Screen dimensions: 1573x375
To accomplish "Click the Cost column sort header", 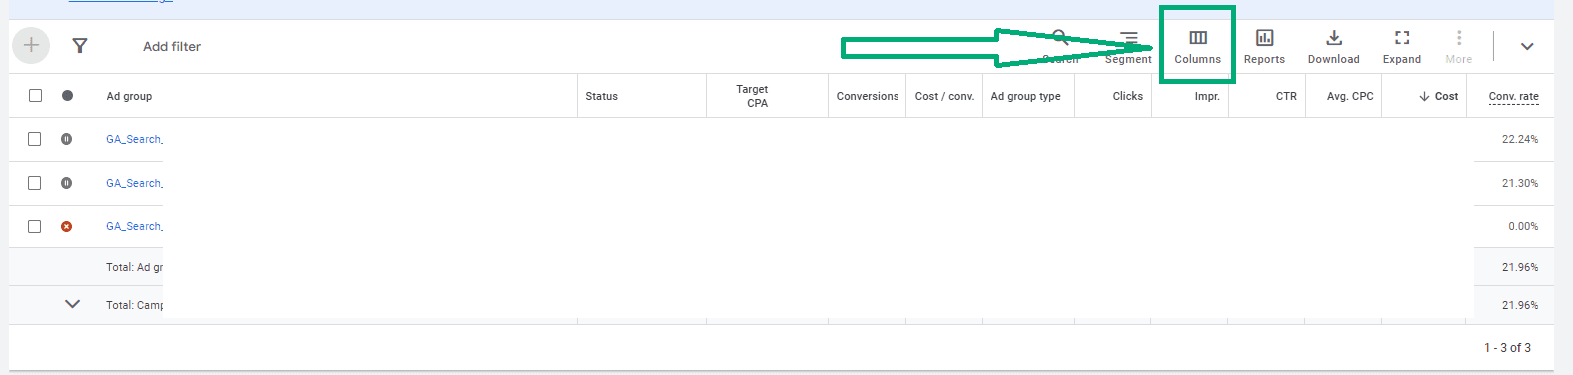I will click(1438, 96).
